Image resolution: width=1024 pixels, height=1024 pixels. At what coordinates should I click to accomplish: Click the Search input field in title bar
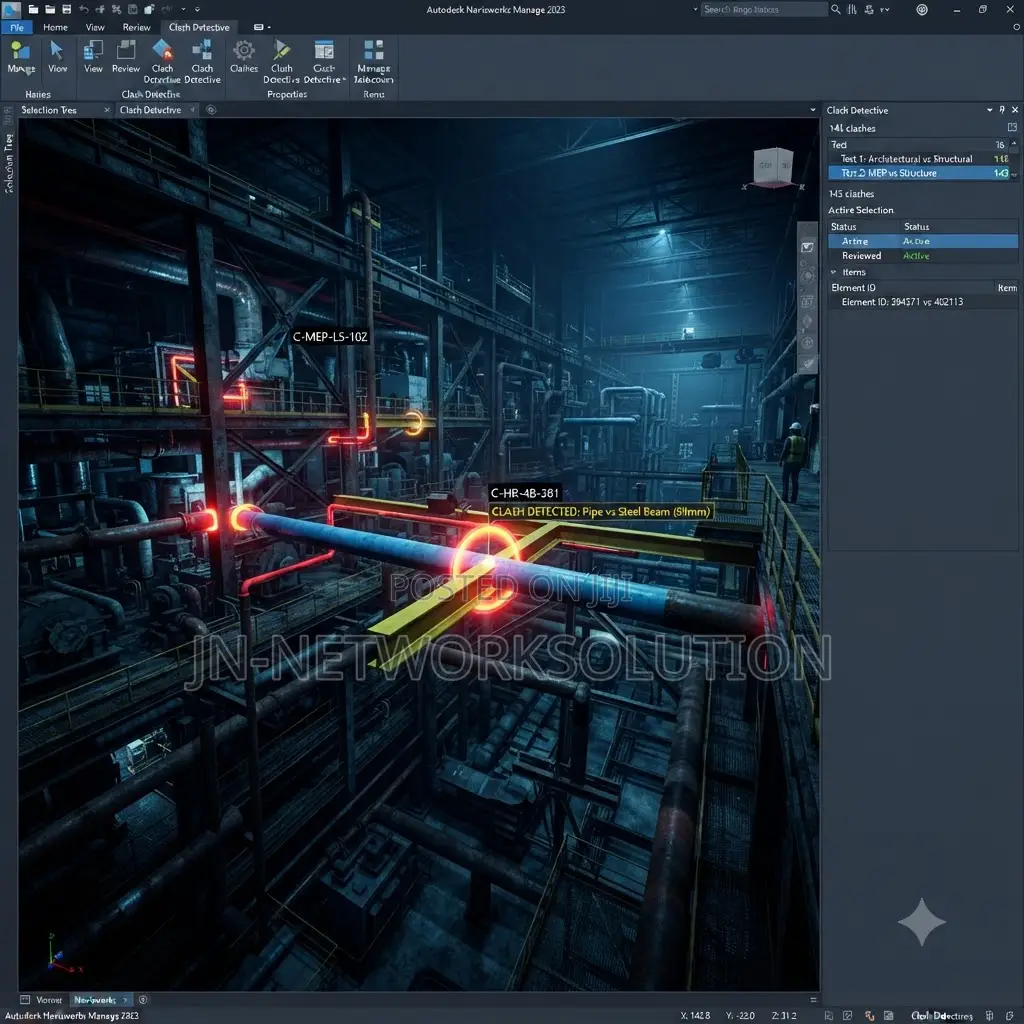tap(763, 9)
